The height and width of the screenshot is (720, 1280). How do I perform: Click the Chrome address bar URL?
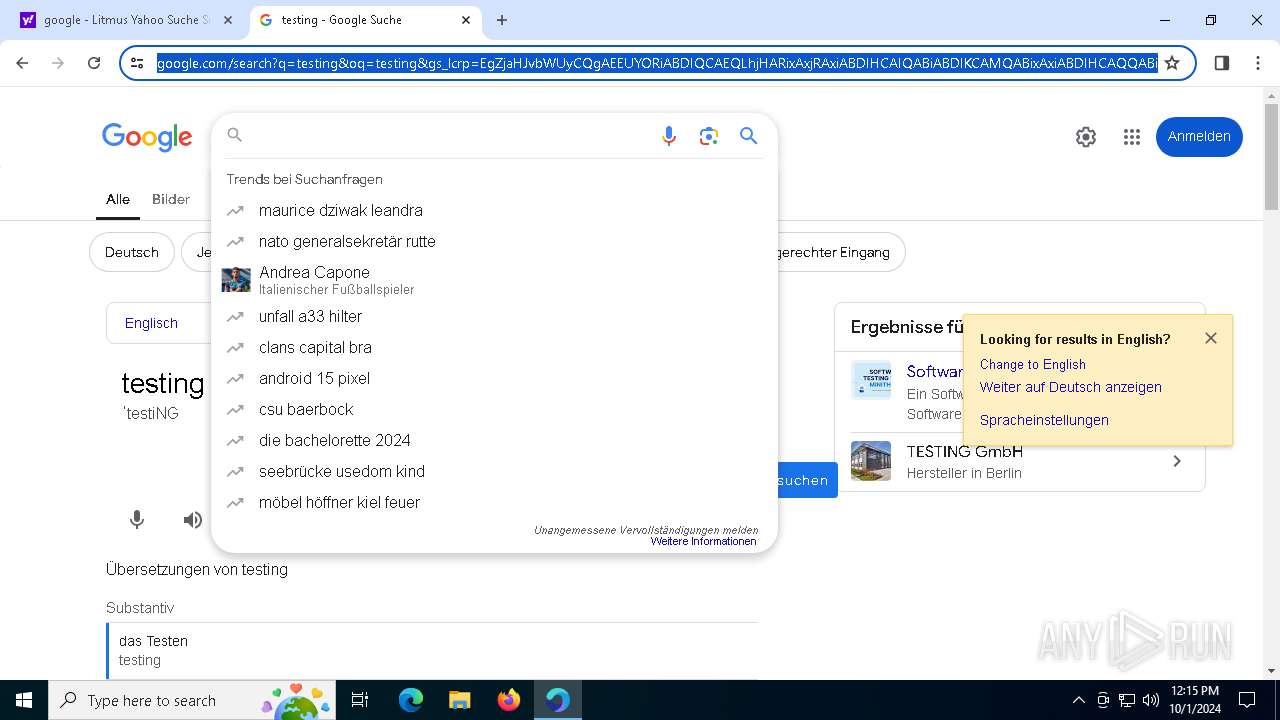[657, 63]
